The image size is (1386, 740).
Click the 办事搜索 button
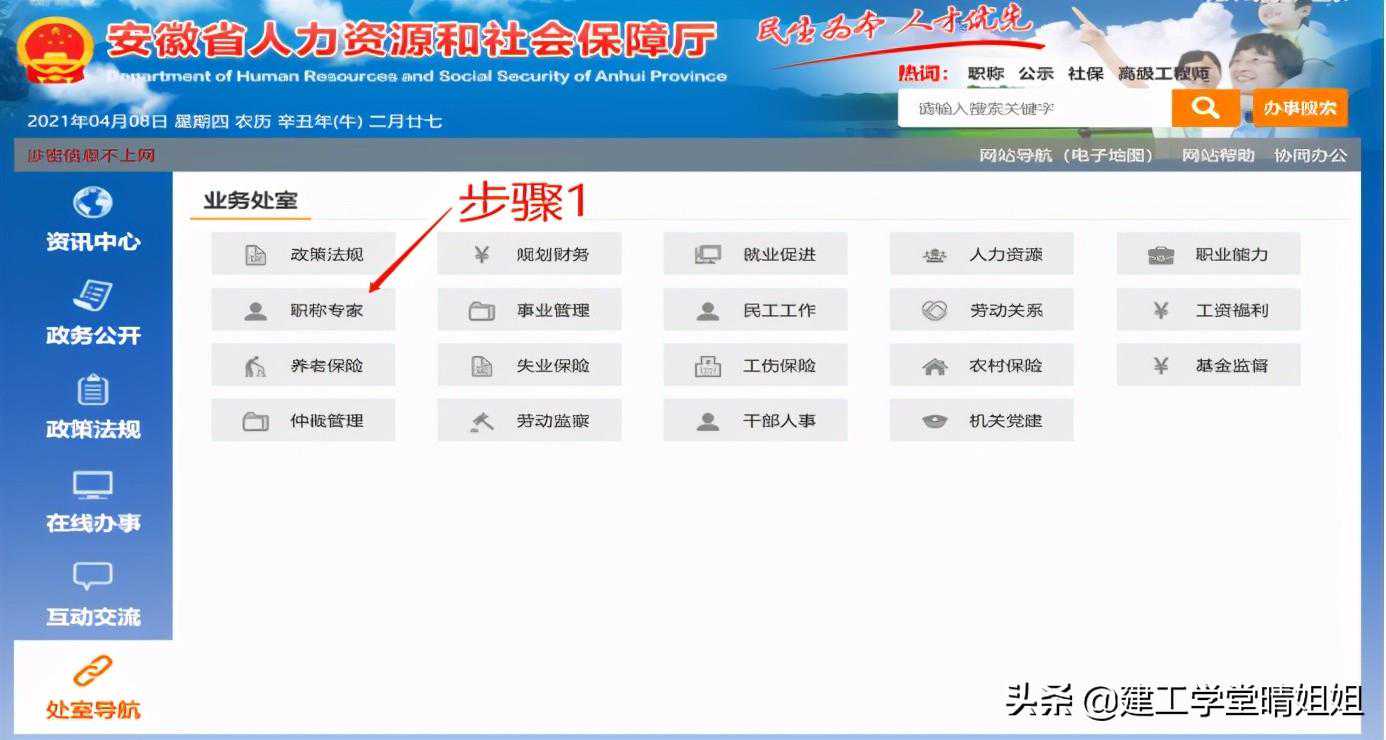click(x=1299, y=108)
